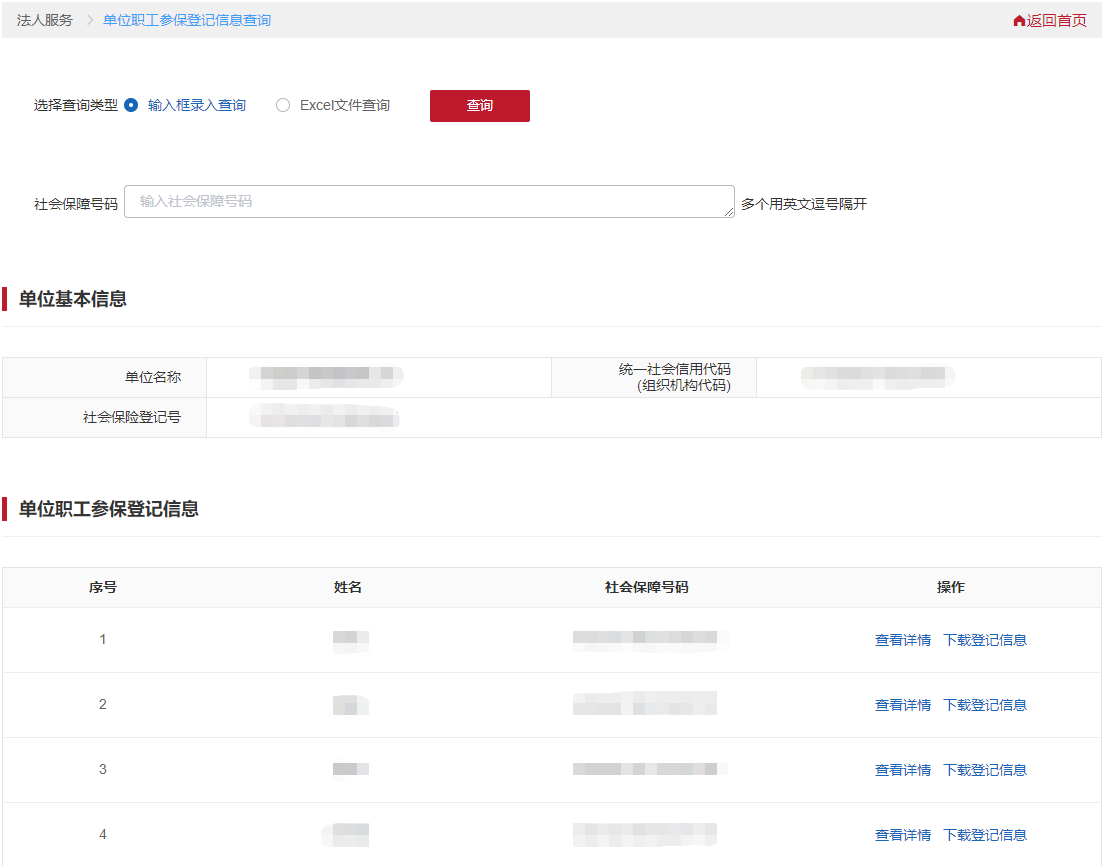Select the Excel文件查询 radio button
The image size is (1105, 866).
[283, 105]
